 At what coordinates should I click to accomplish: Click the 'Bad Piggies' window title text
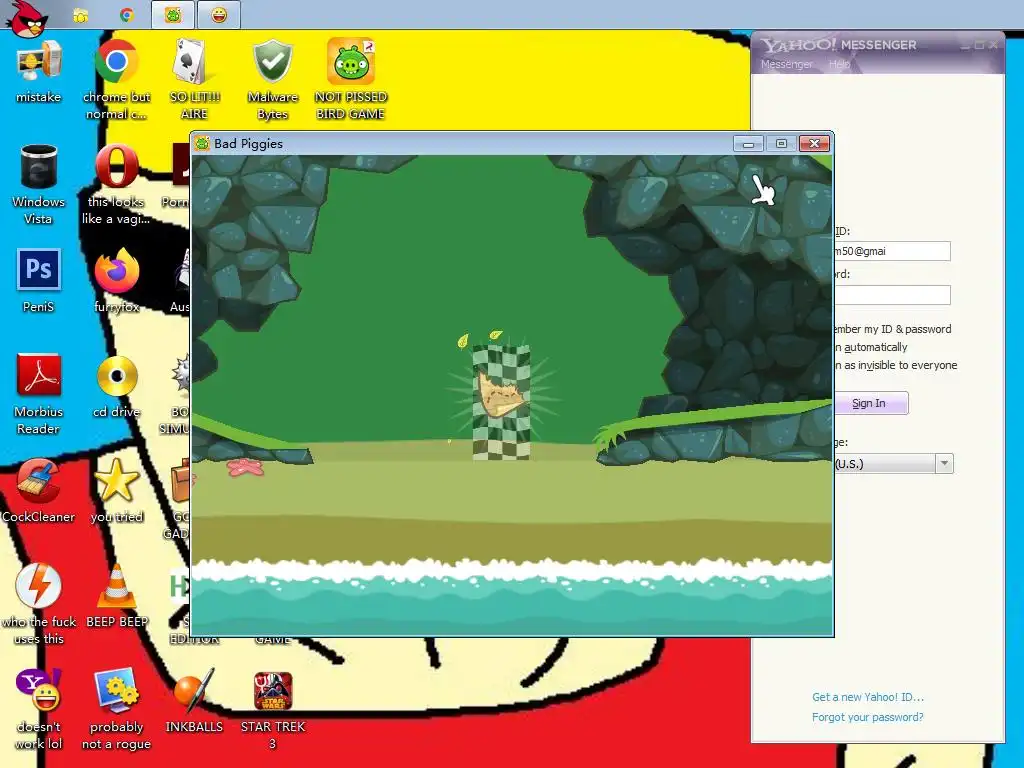coord(248,144)
